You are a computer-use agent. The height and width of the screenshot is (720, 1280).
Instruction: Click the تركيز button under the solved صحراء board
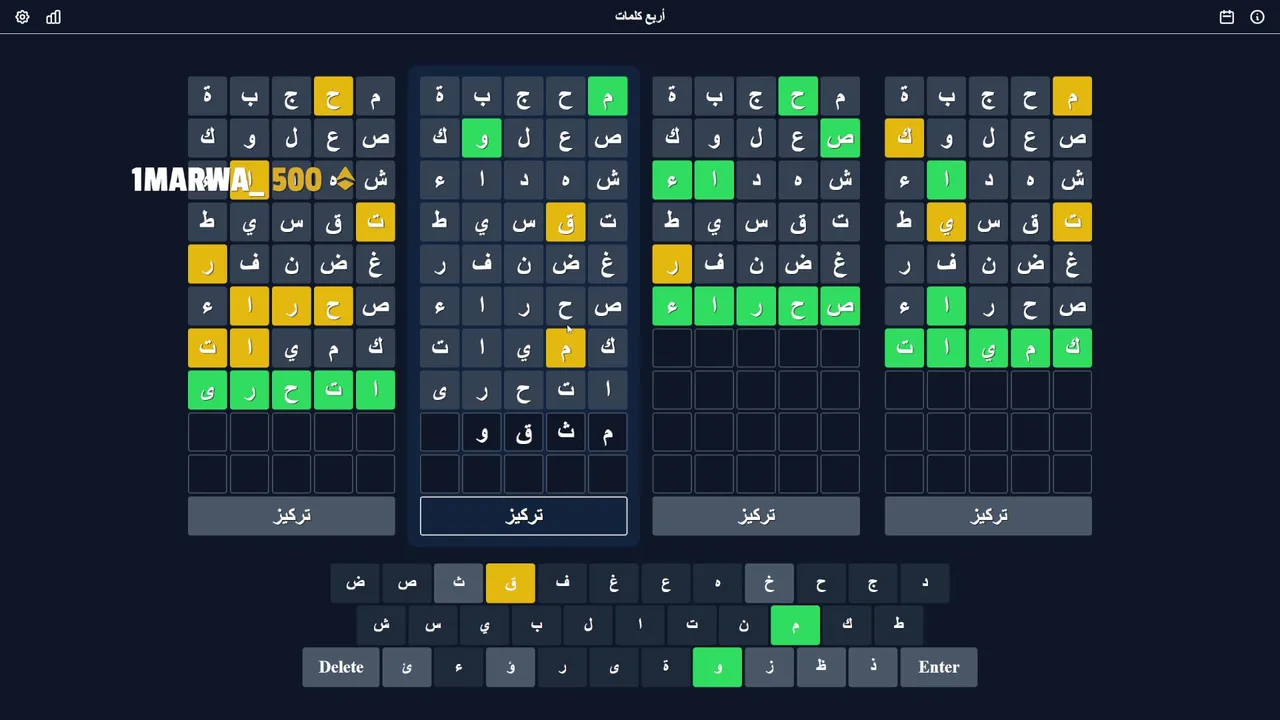pyautogui.click(x=756, y=516)
